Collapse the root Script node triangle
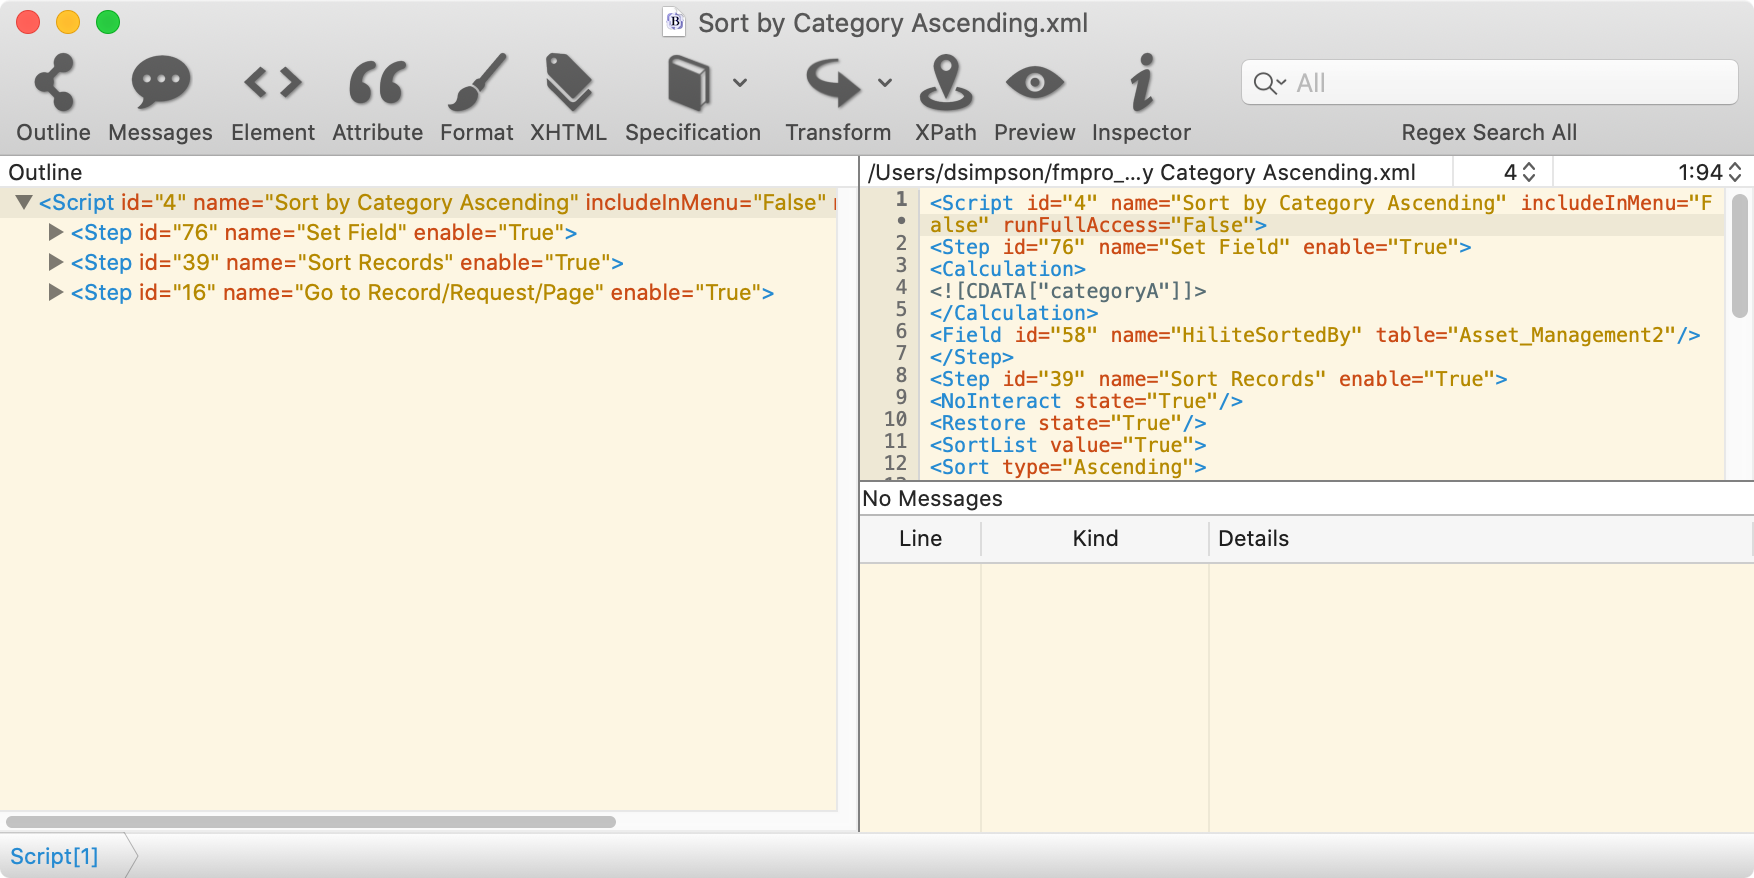This screenshot has width=1754, height=878. (24, 203)
